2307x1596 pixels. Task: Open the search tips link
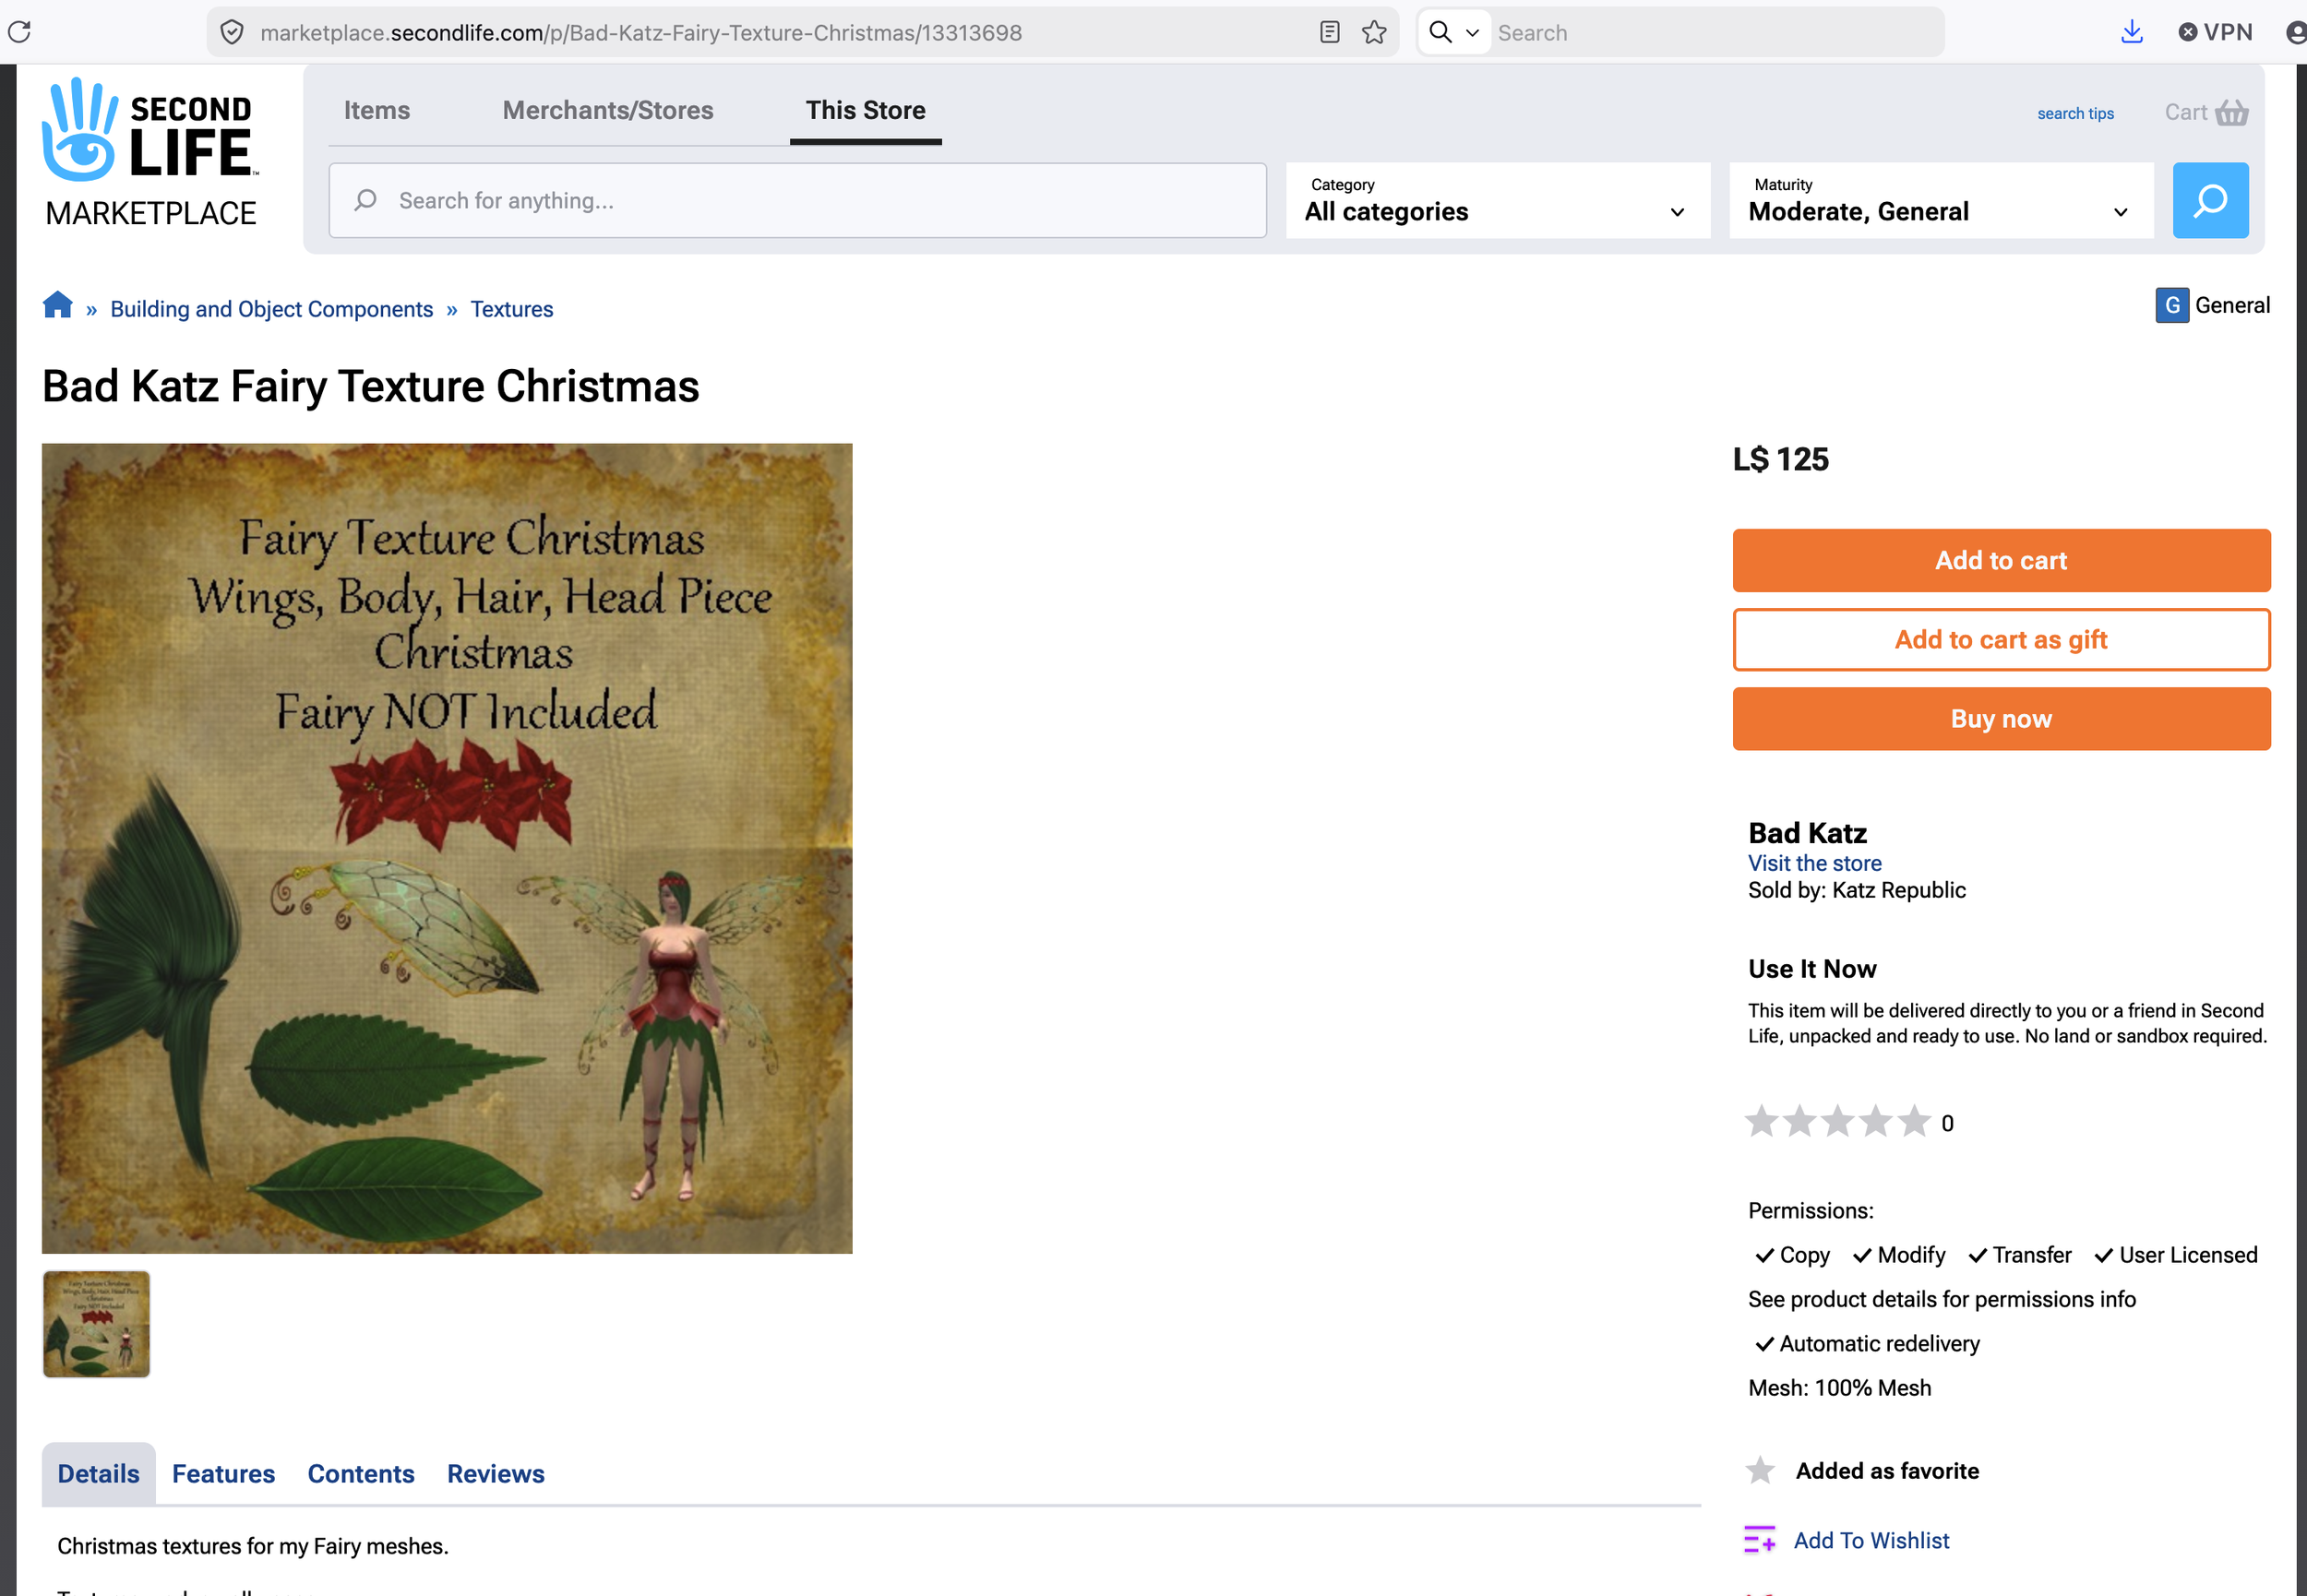[x=2075, y=113]
